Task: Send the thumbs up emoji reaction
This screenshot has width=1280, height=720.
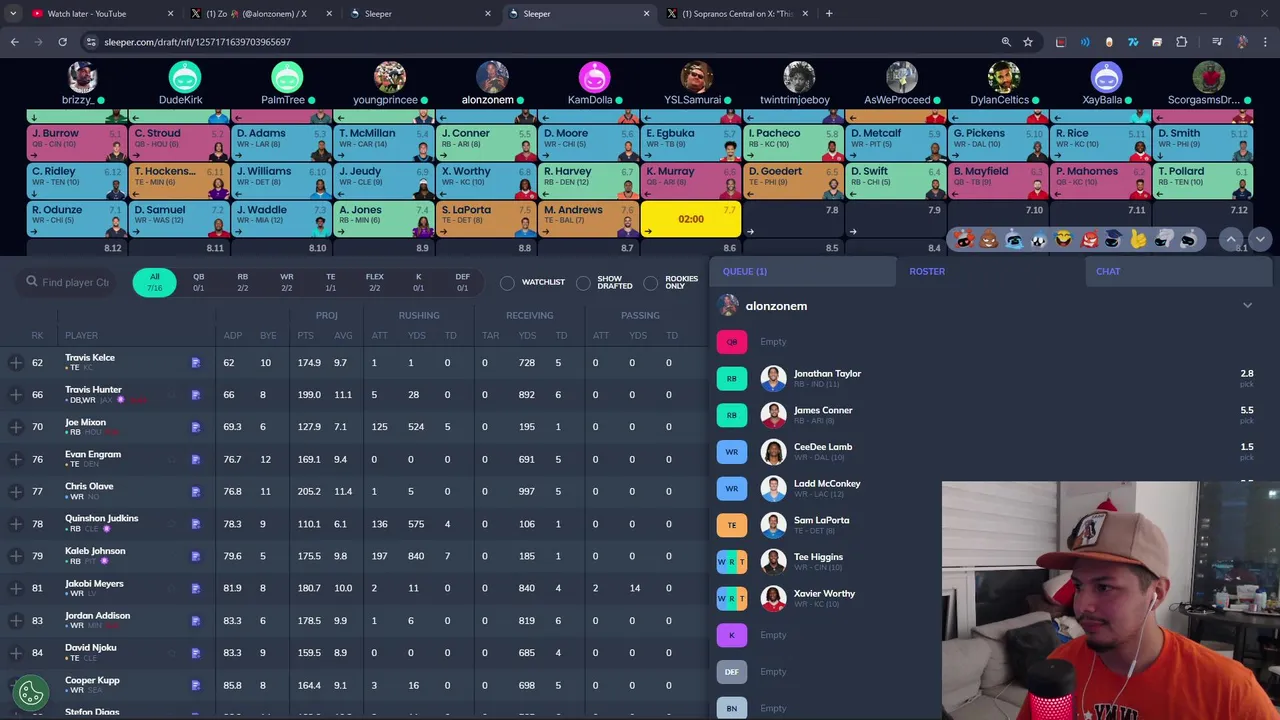Action: (x=1138, y=239)
